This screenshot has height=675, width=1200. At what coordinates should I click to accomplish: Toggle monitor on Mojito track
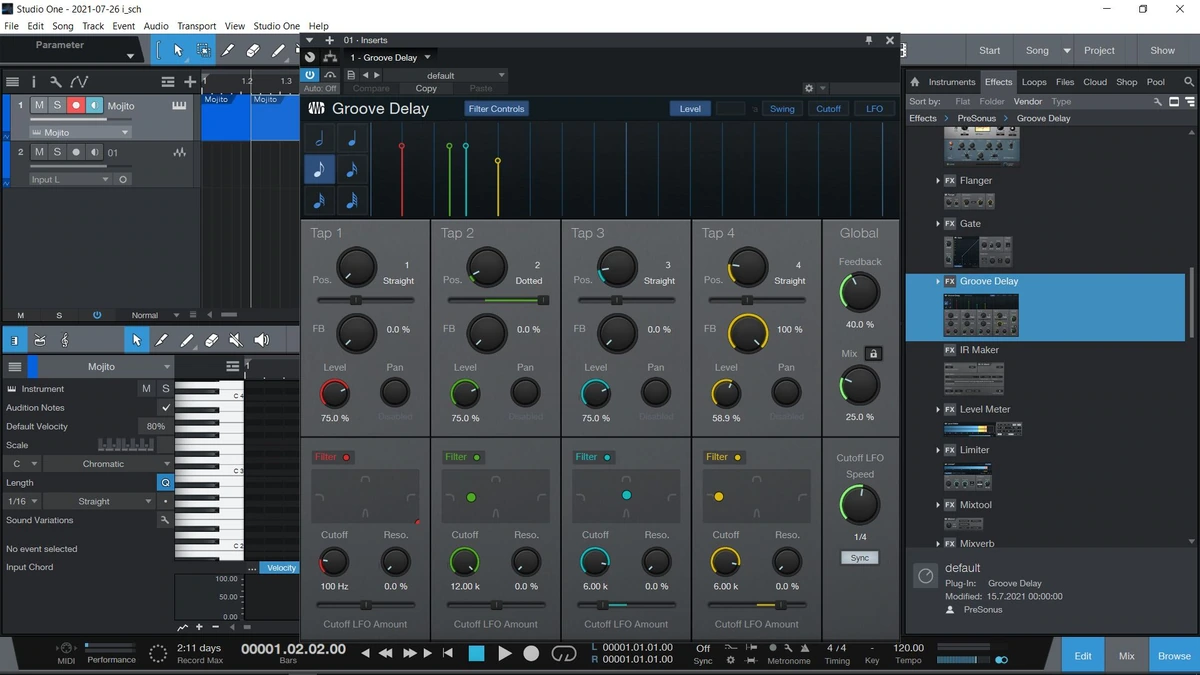coord(93,105)
